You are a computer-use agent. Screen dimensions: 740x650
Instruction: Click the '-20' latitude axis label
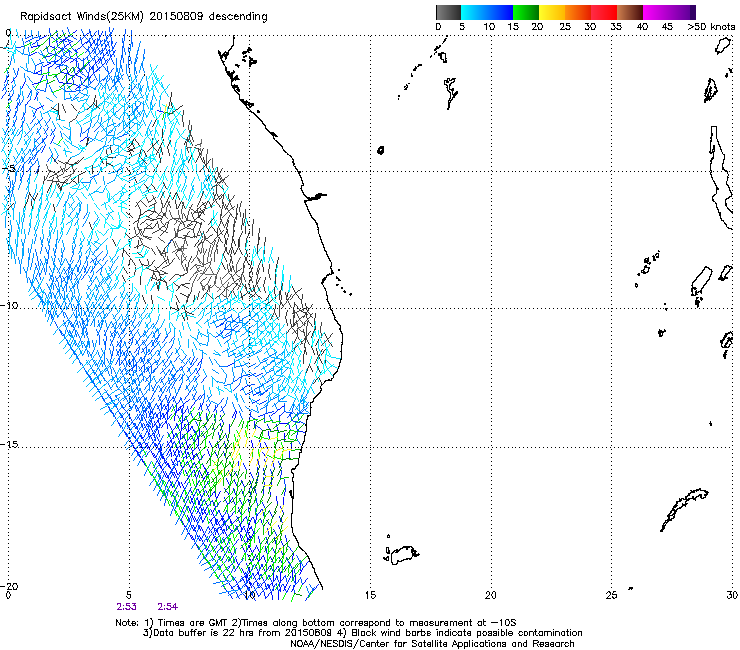(9, 586)
